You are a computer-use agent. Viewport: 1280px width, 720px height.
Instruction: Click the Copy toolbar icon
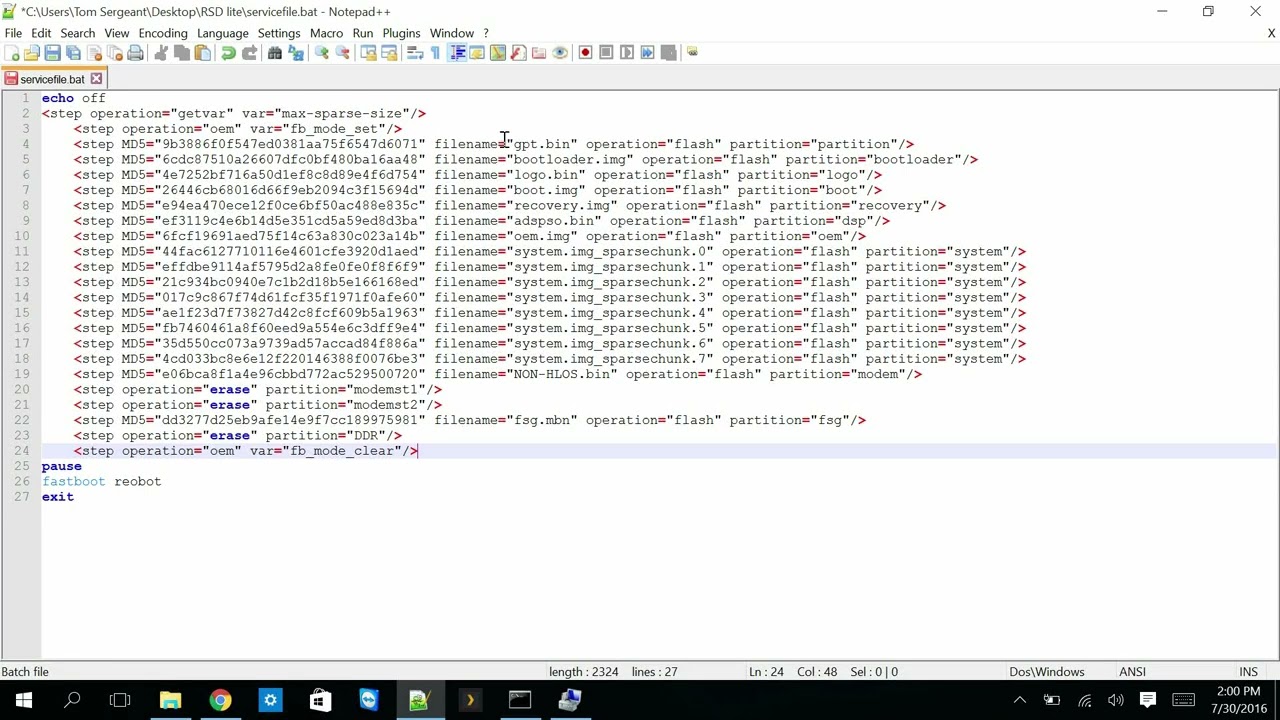[x=182, y=53]
